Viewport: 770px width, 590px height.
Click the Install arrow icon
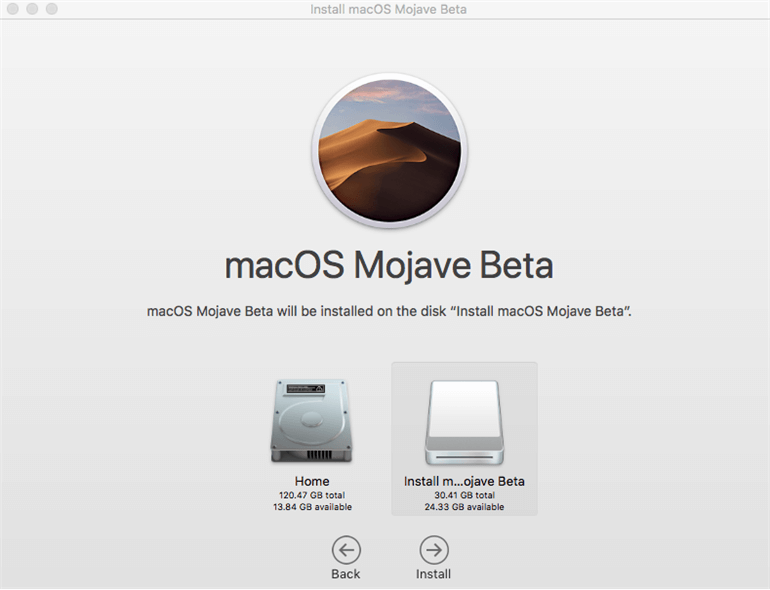click(x=434, y=550)
